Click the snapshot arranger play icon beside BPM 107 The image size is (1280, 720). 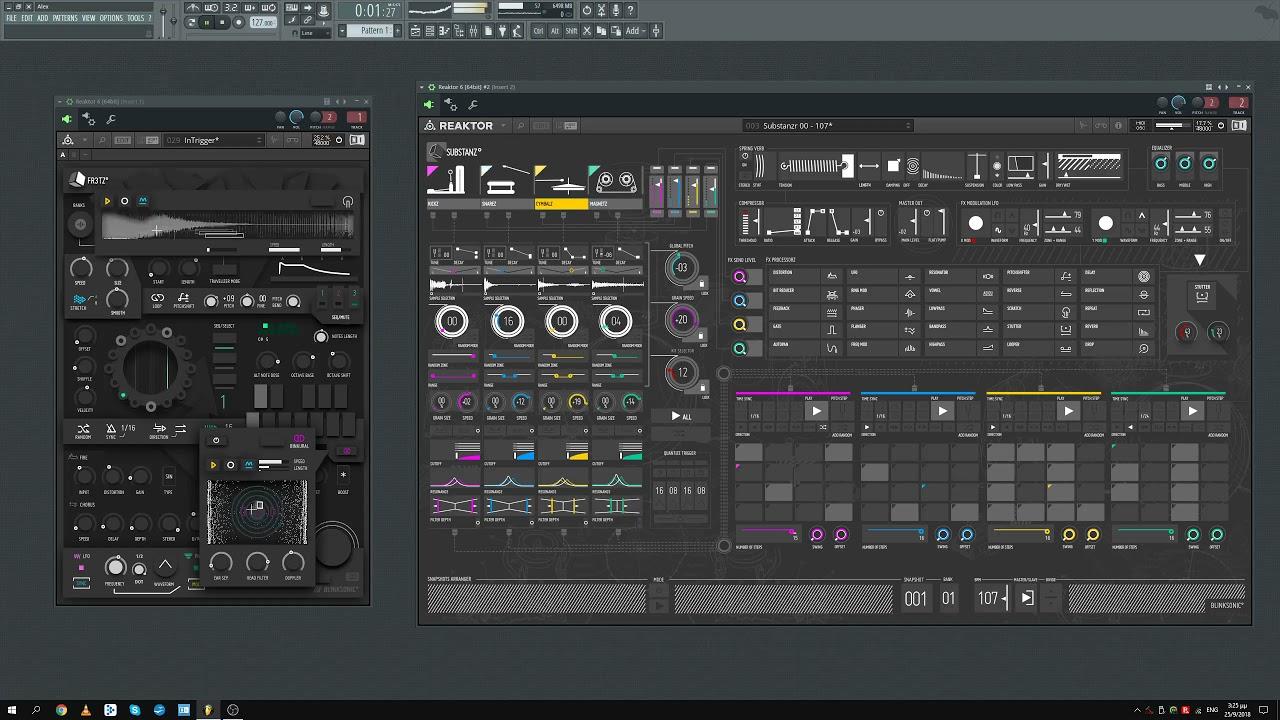(1027, 598)
